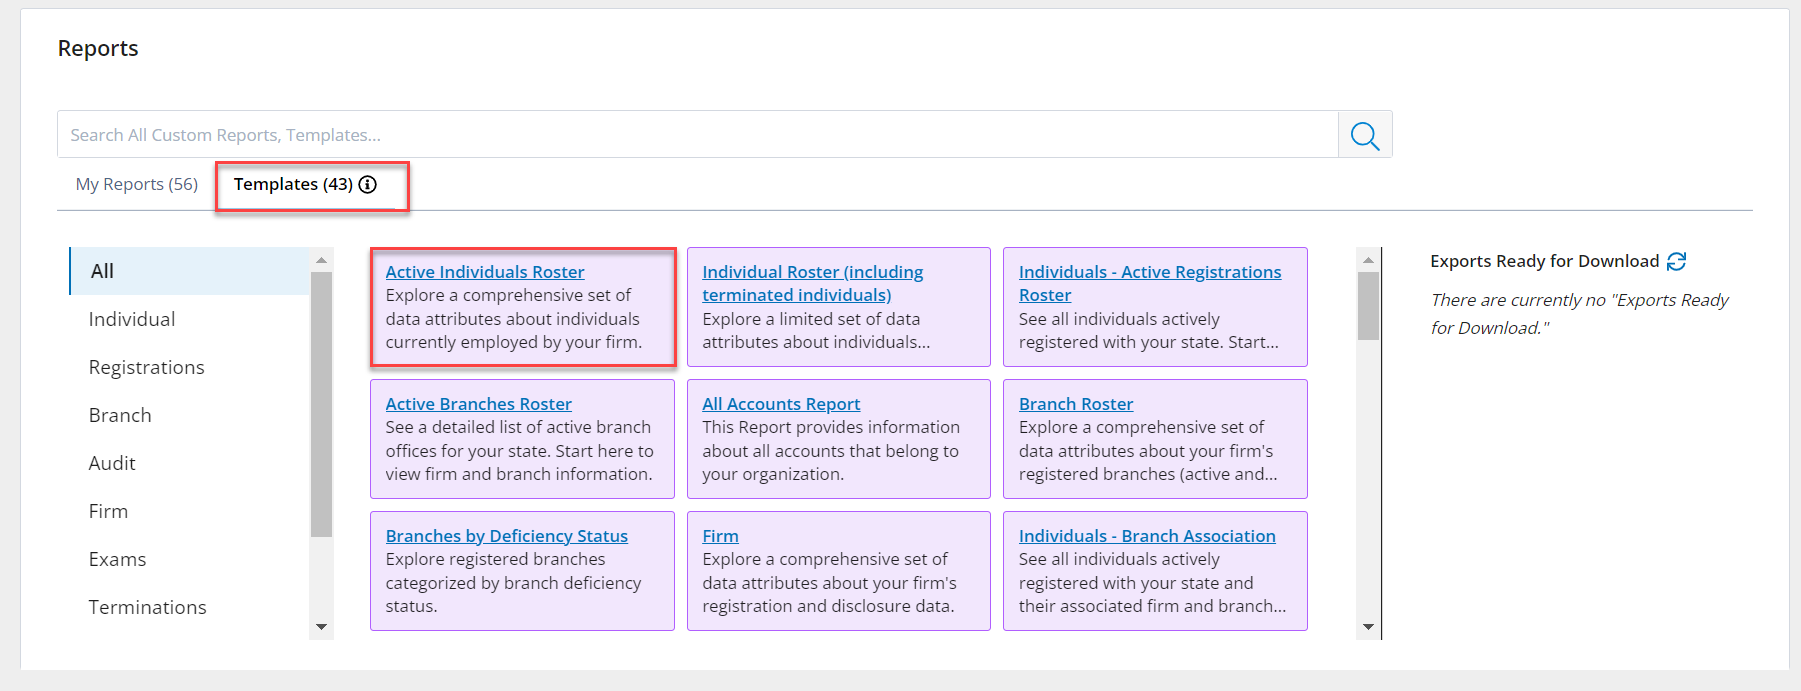Open the All Accounts Report link

781,404
